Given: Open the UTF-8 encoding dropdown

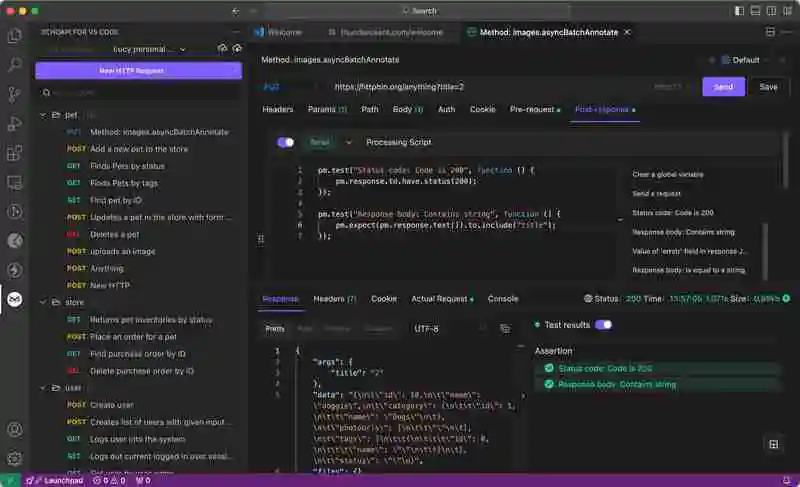Looking at the screenshot, I should click(448, 329).
